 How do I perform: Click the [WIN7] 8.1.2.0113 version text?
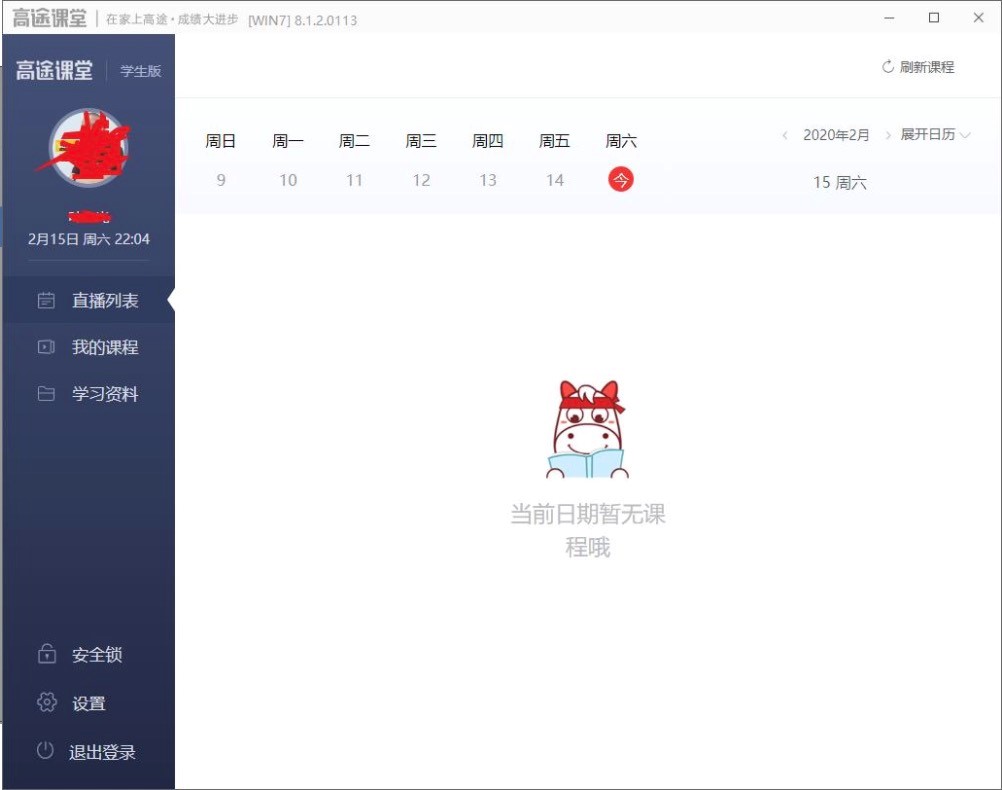(x=302, y=20)
